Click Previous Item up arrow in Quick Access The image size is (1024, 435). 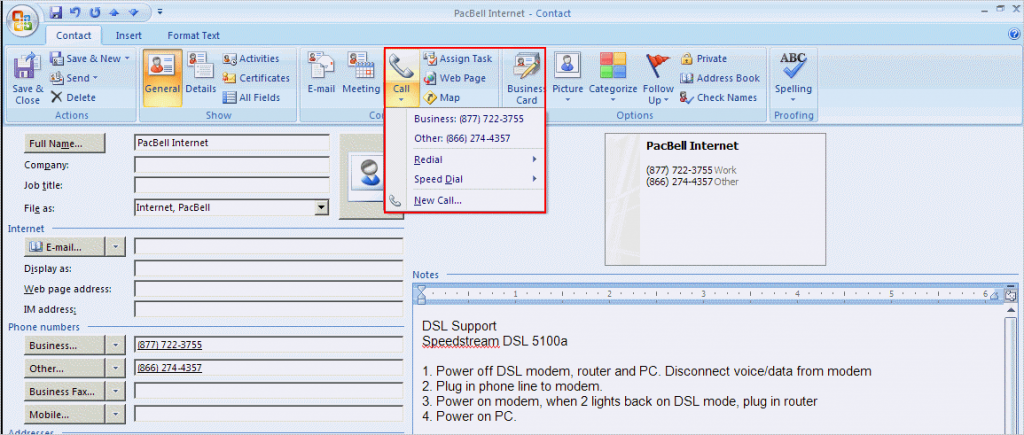(112, 12)
